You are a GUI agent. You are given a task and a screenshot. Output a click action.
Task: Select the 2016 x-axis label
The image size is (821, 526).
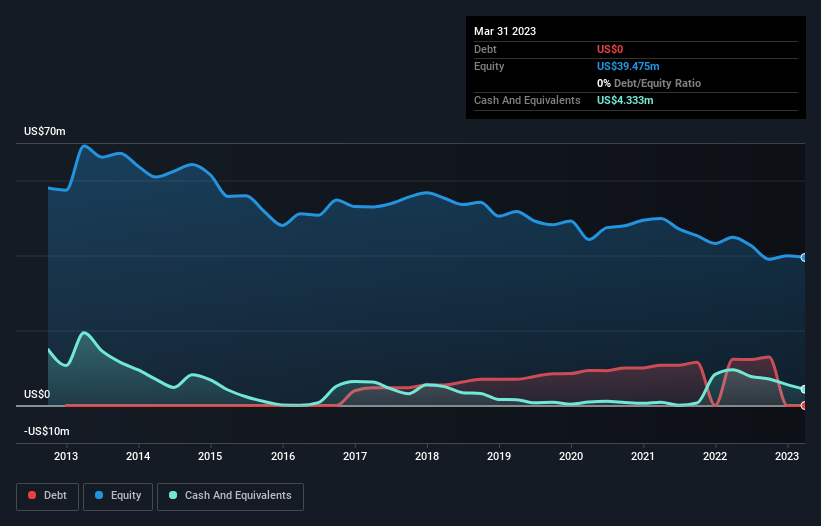pos(283,457)
